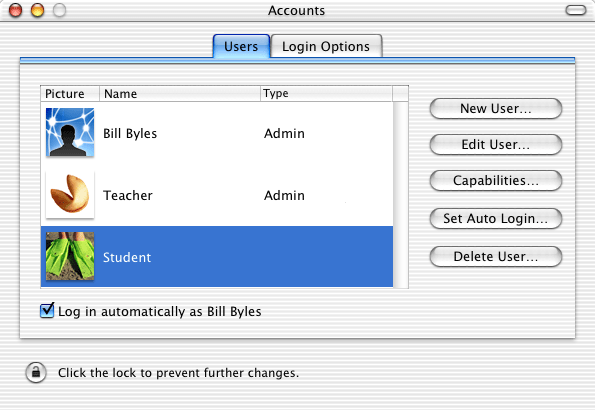Click the Set Auto Login button
This screenshot has width=595, height=410.
click(x=496, y=219)
